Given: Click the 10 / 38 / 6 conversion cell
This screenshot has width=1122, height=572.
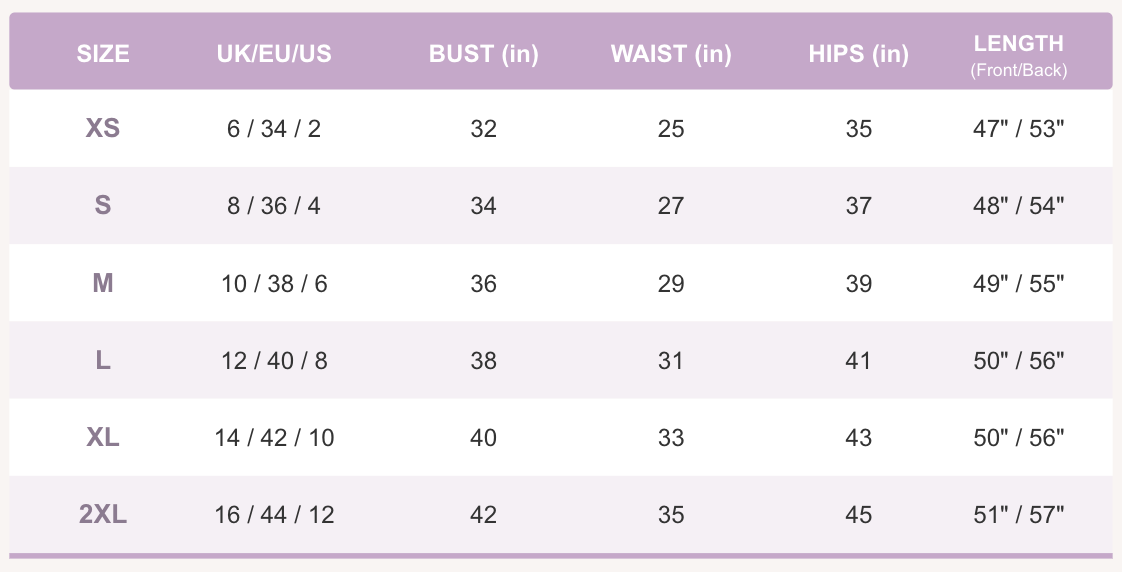Looking at the screenshot, I should pyautogui.click(x=274, y=284).
